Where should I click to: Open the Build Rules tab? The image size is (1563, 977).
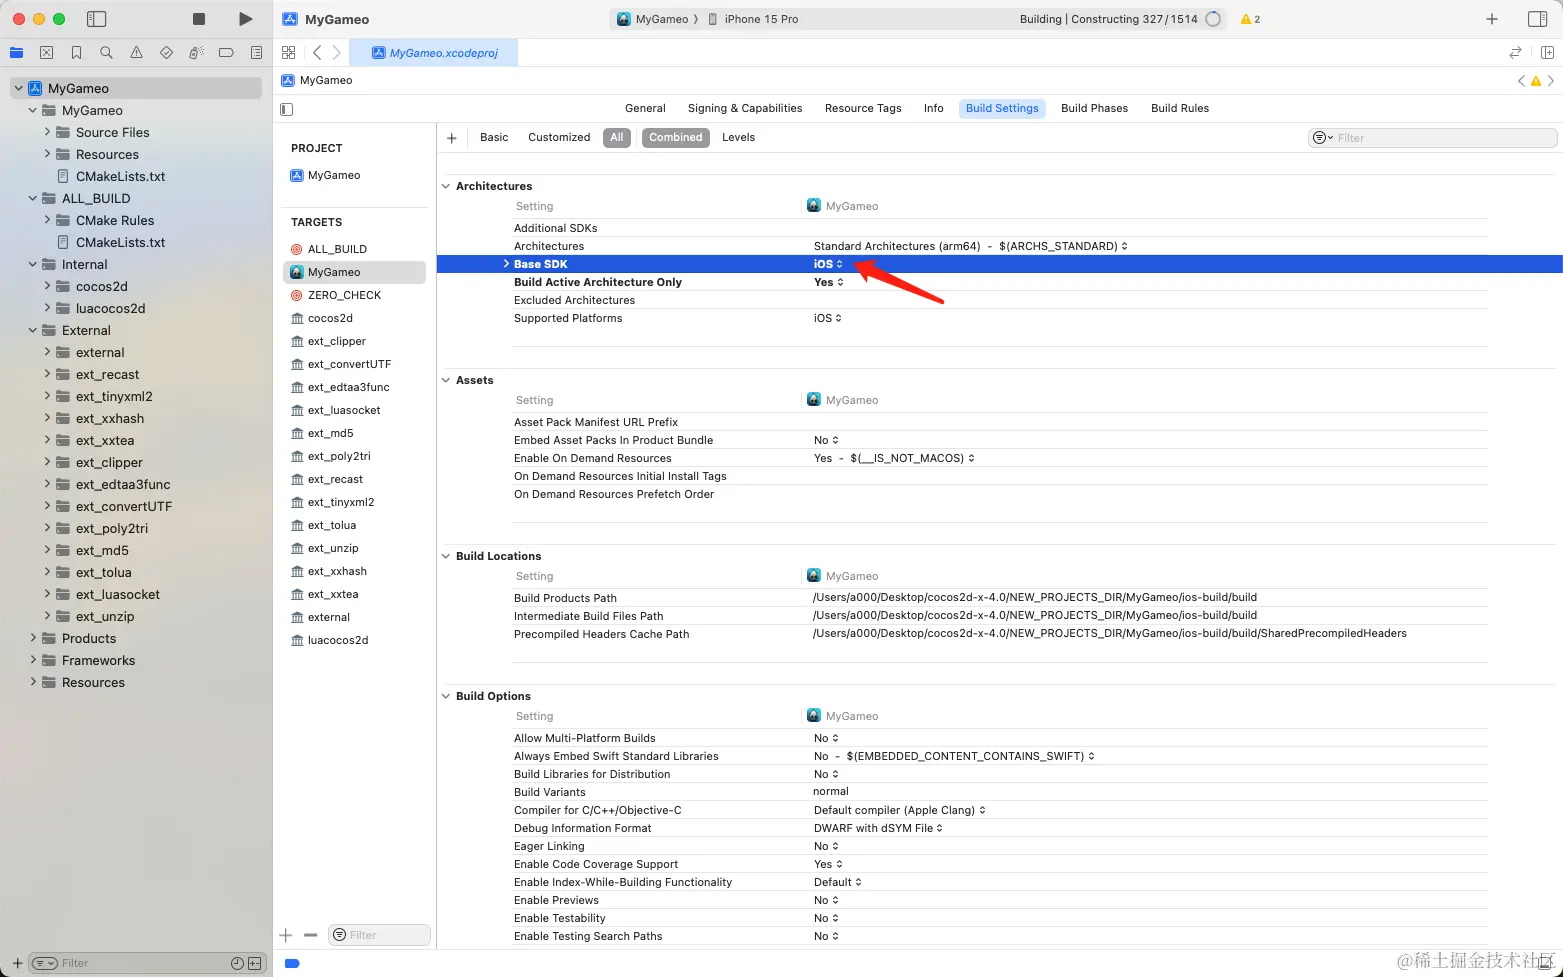pos(1180,108)
